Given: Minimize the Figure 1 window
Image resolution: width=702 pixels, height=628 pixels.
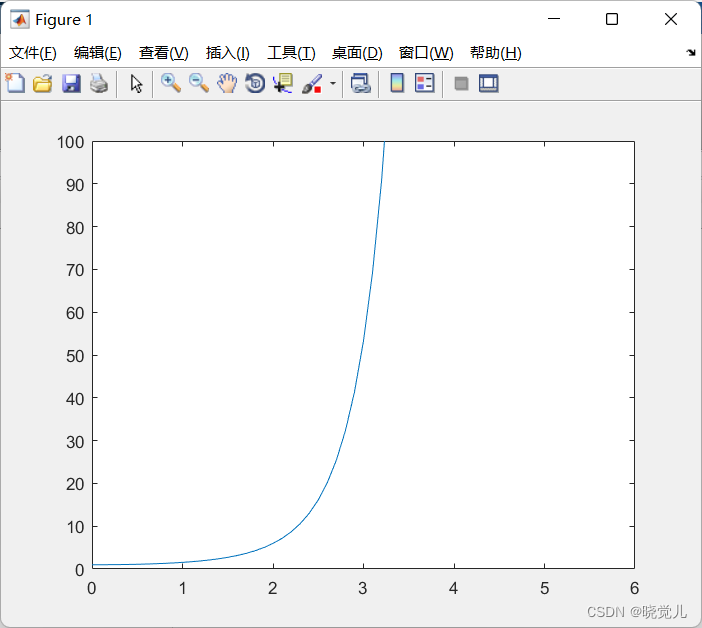Looking at the screenshot, I should [x=554, y=19].
